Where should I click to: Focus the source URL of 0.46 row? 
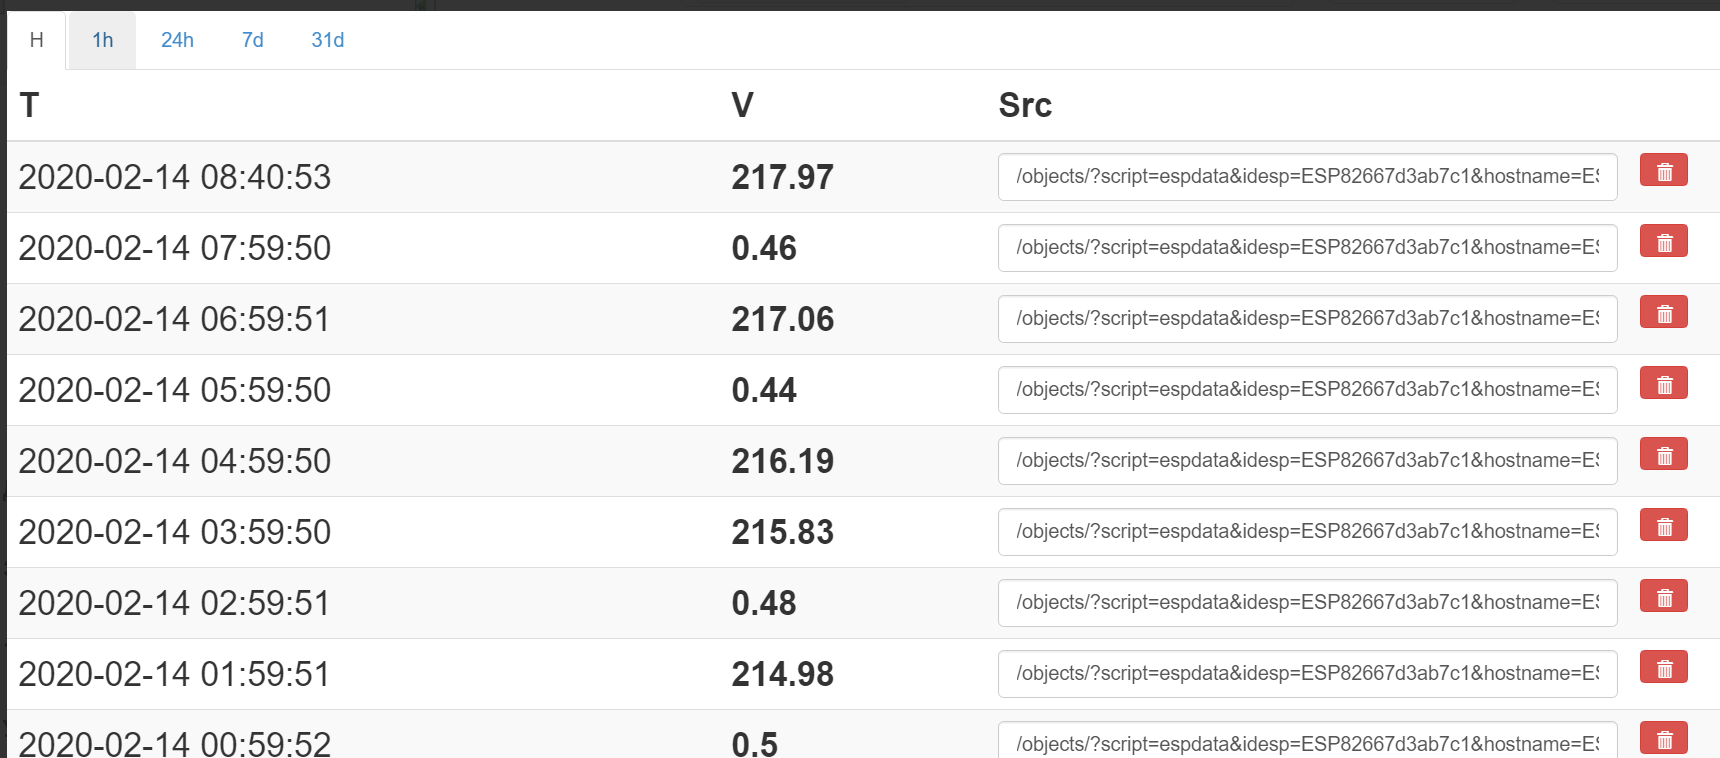pos(1307,248)
